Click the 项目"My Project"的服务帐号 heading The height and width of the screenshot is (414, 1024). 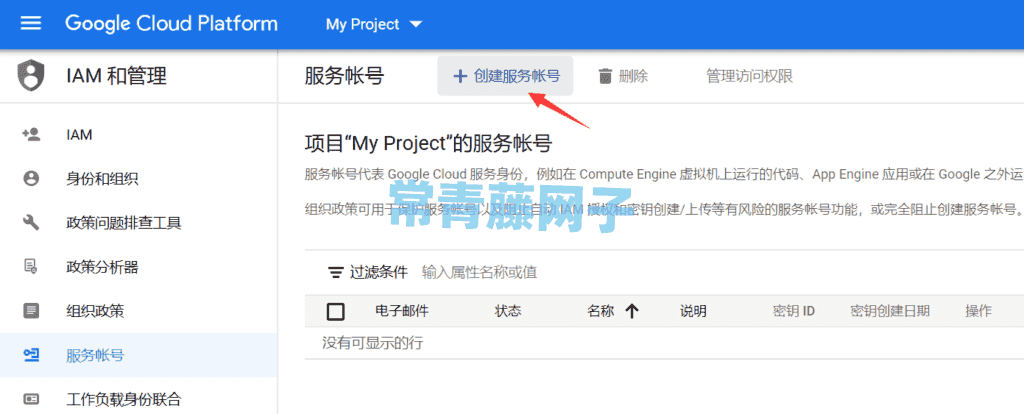pos(428,143)
